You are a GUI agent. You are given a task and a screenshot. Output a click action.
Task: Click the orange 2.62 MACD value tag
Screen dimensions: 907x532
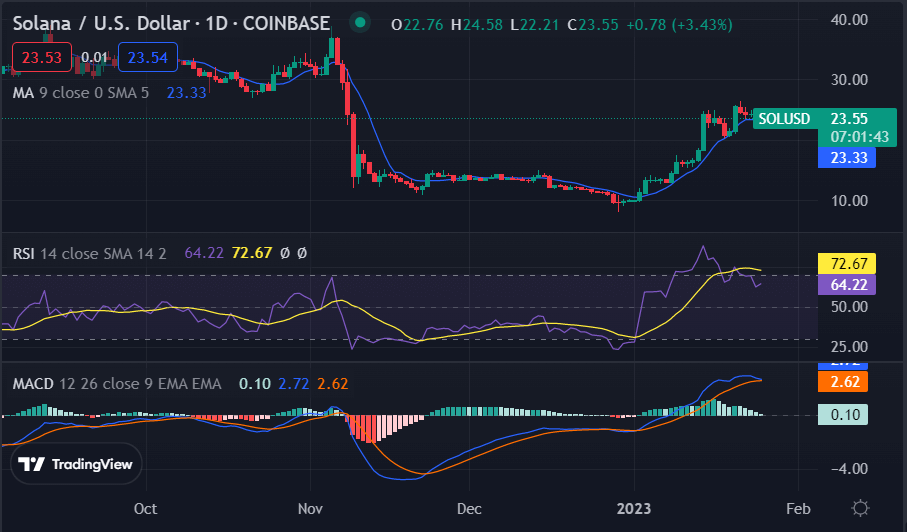coord(843,382)
